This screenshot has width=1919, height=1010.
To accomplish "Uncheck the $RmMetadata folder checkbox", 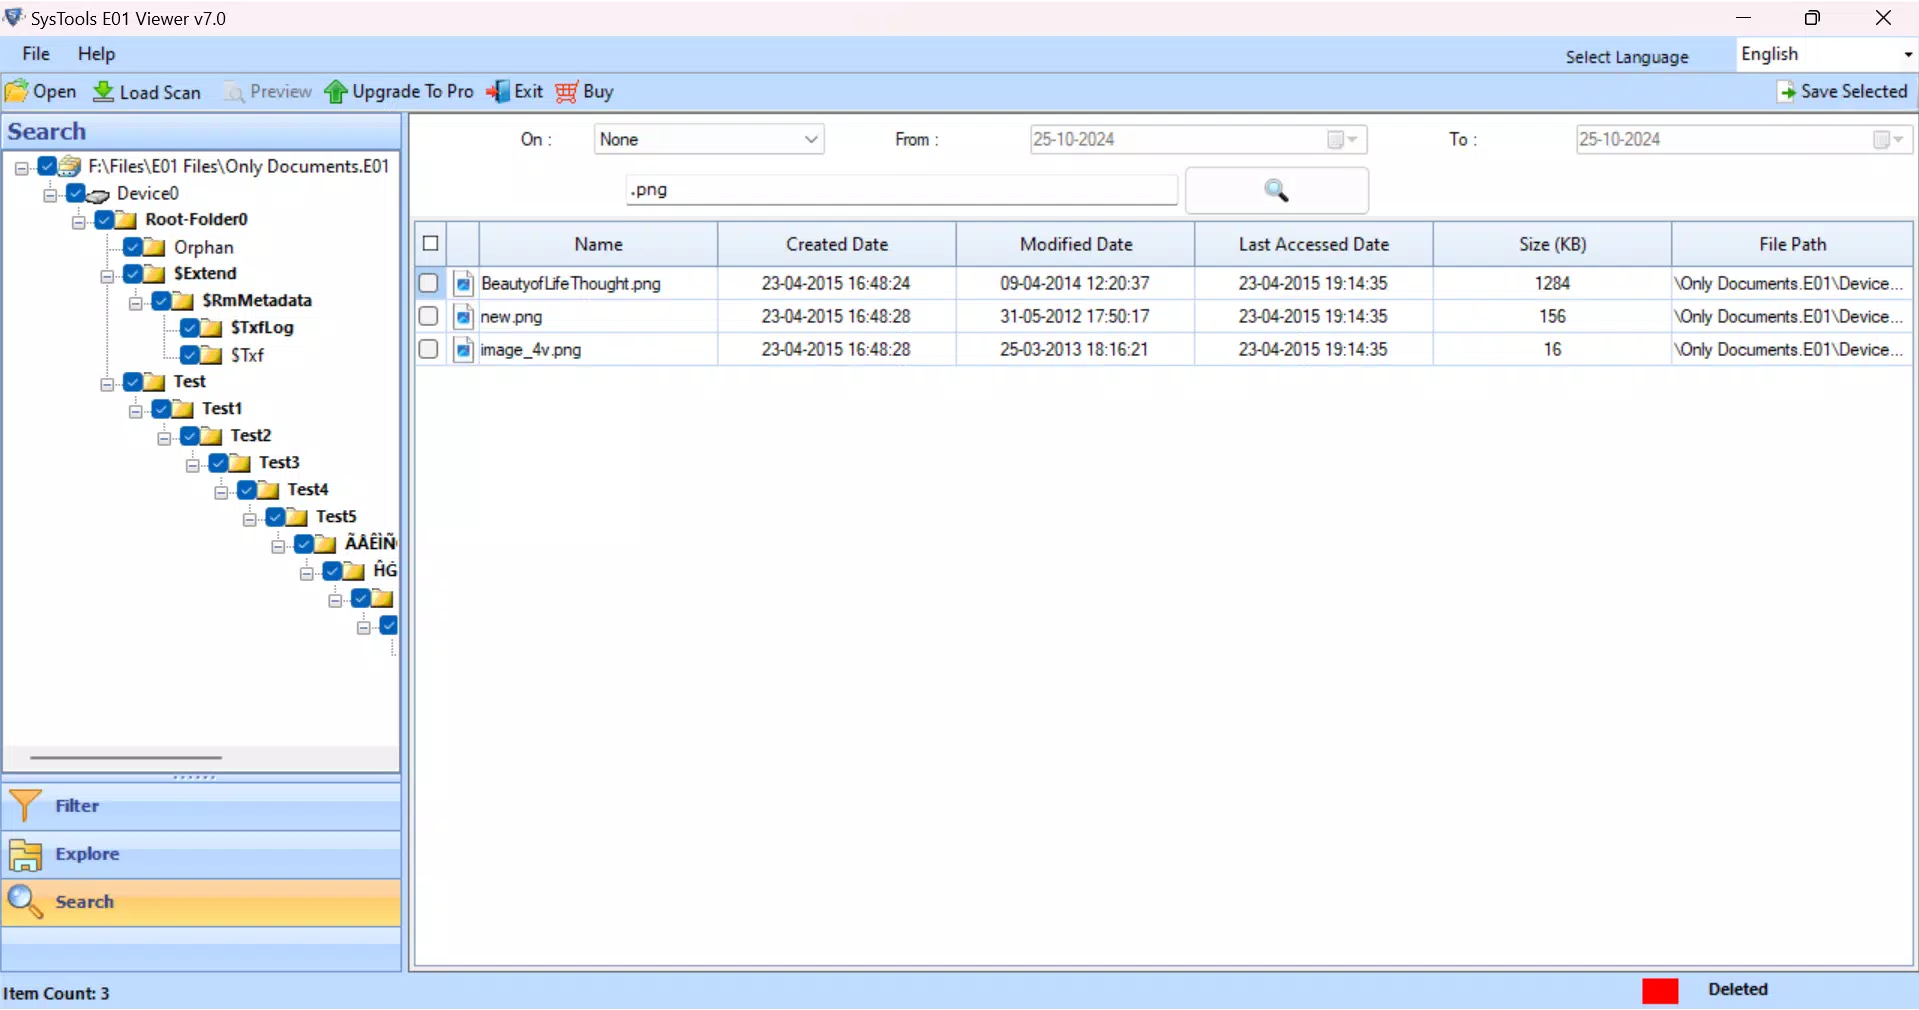I will pyautogui.click(x=161, y=300).
